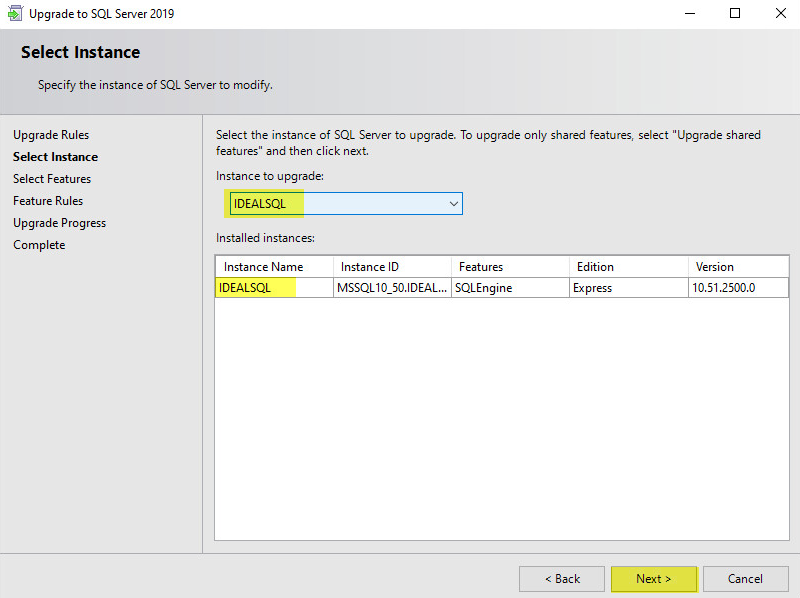Click the SQL Server setup icon in title bar

click(x=15, y=13)
